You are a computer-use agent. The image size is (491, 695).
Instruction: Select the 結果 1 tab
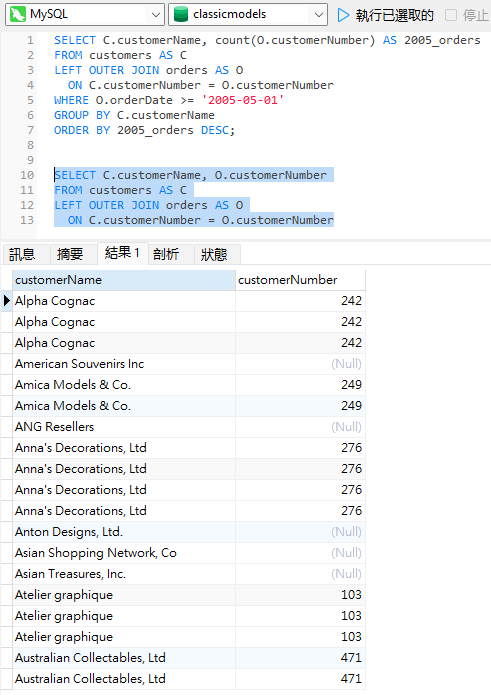point(122,253)
